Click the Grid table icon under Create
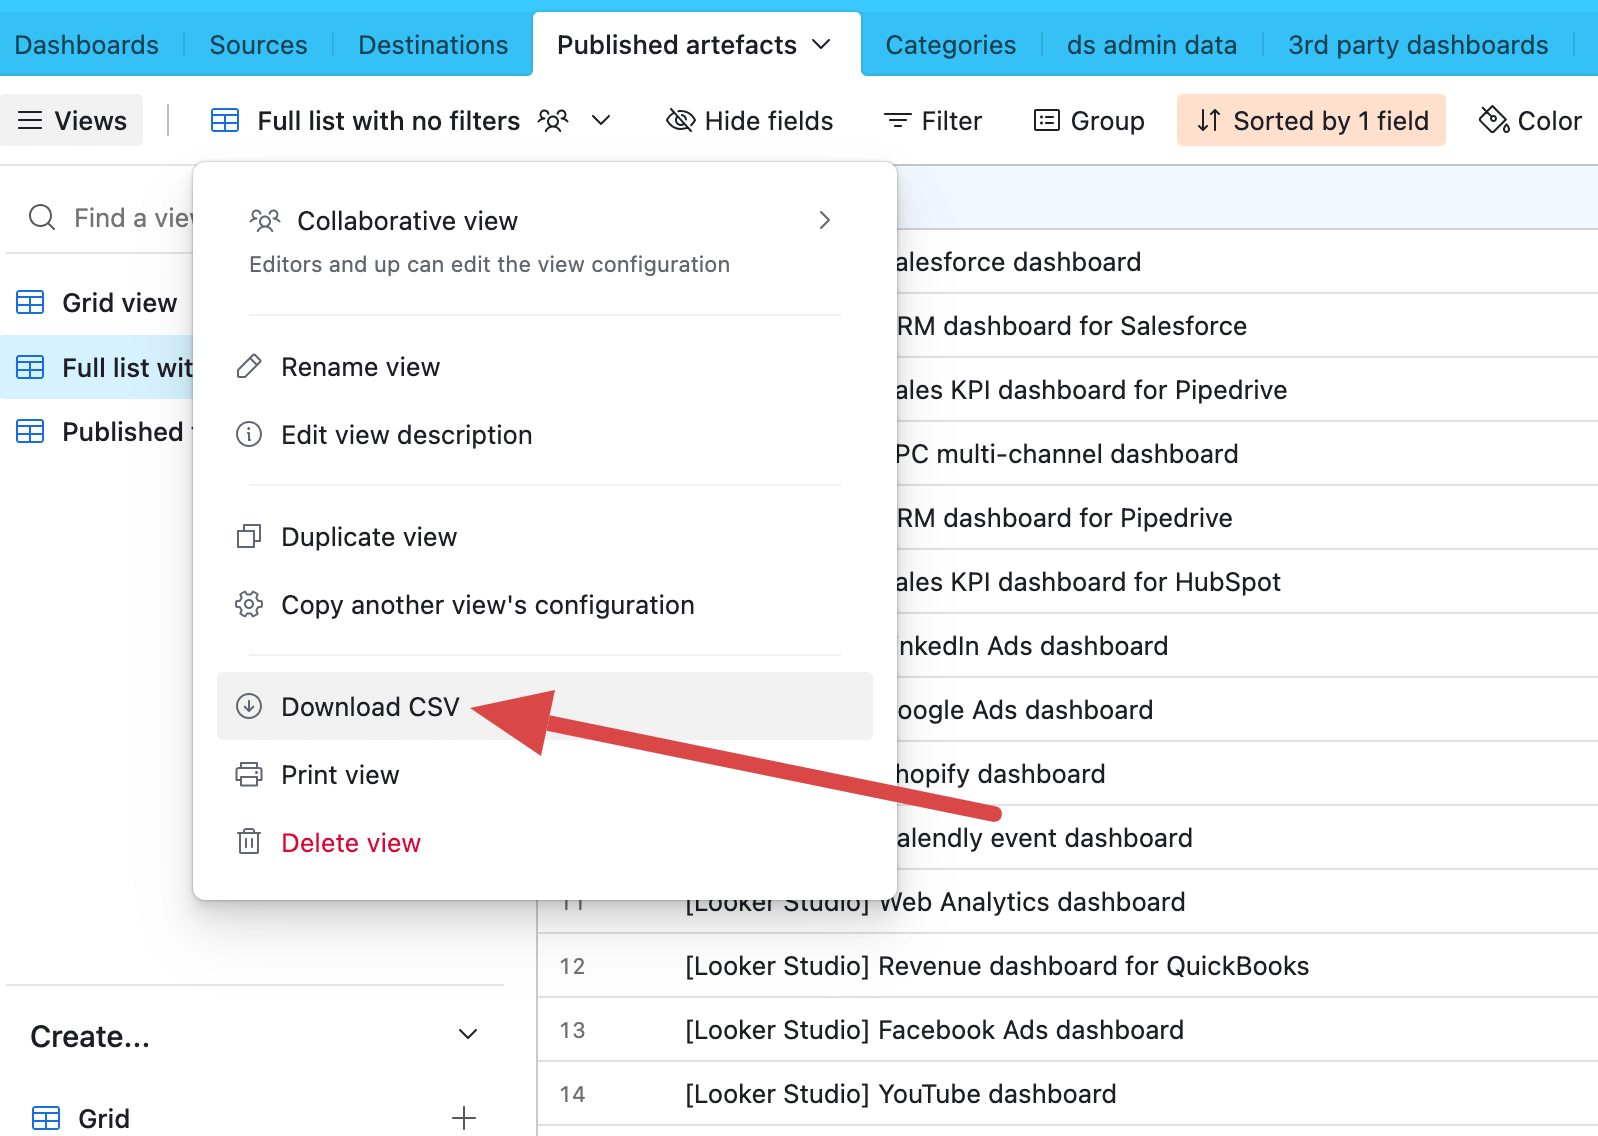1598x1136 pixels. click(x=46, y=1118)
